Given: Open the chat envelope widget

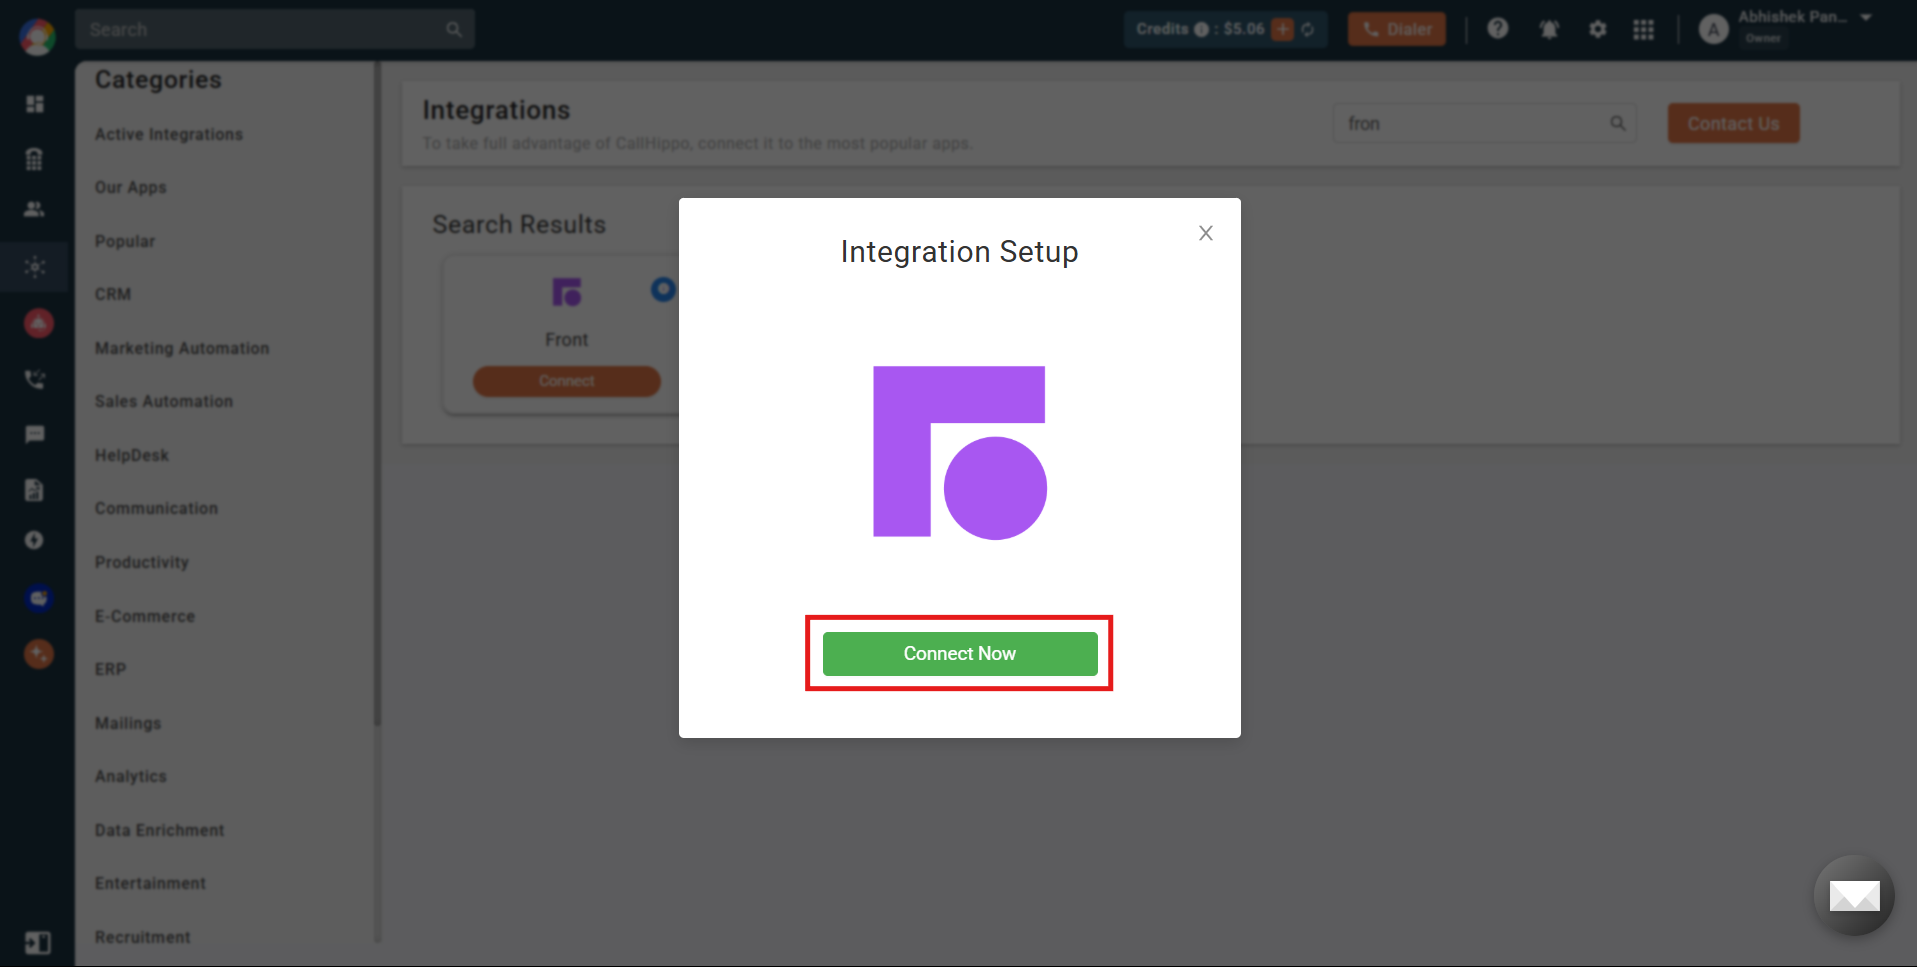Looking at the screenshot, I should coord(1853,895).
